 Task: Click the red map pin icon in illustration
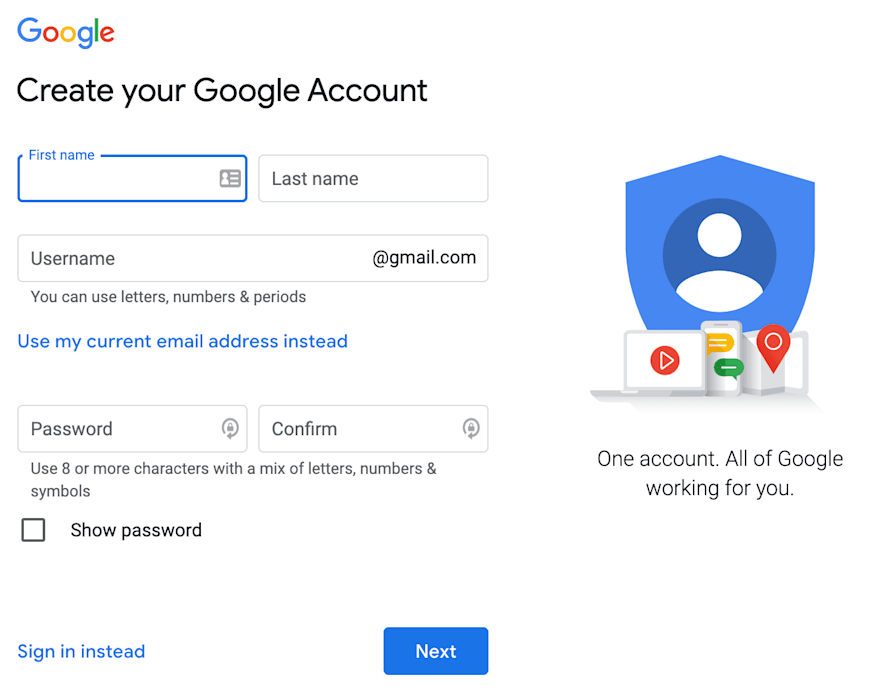tap(773, 348)
